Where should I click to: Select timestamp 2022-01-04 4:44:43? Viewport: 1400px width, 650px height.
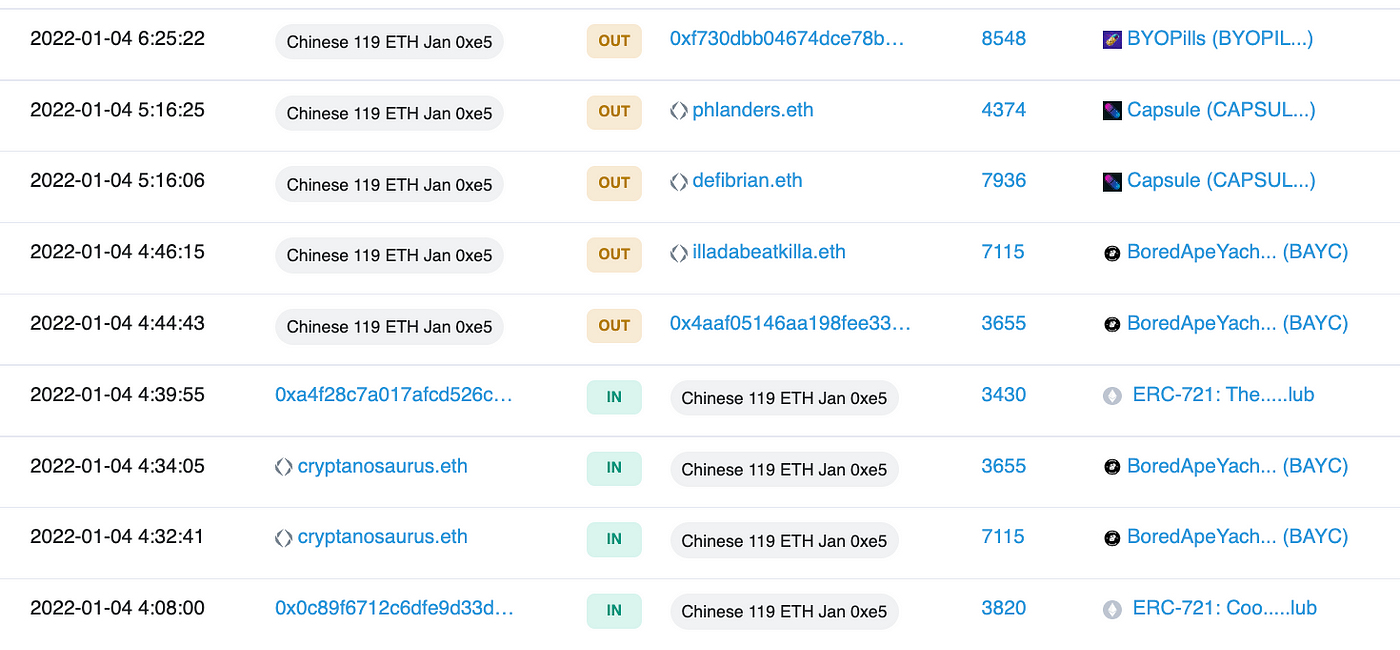point(117,323)
